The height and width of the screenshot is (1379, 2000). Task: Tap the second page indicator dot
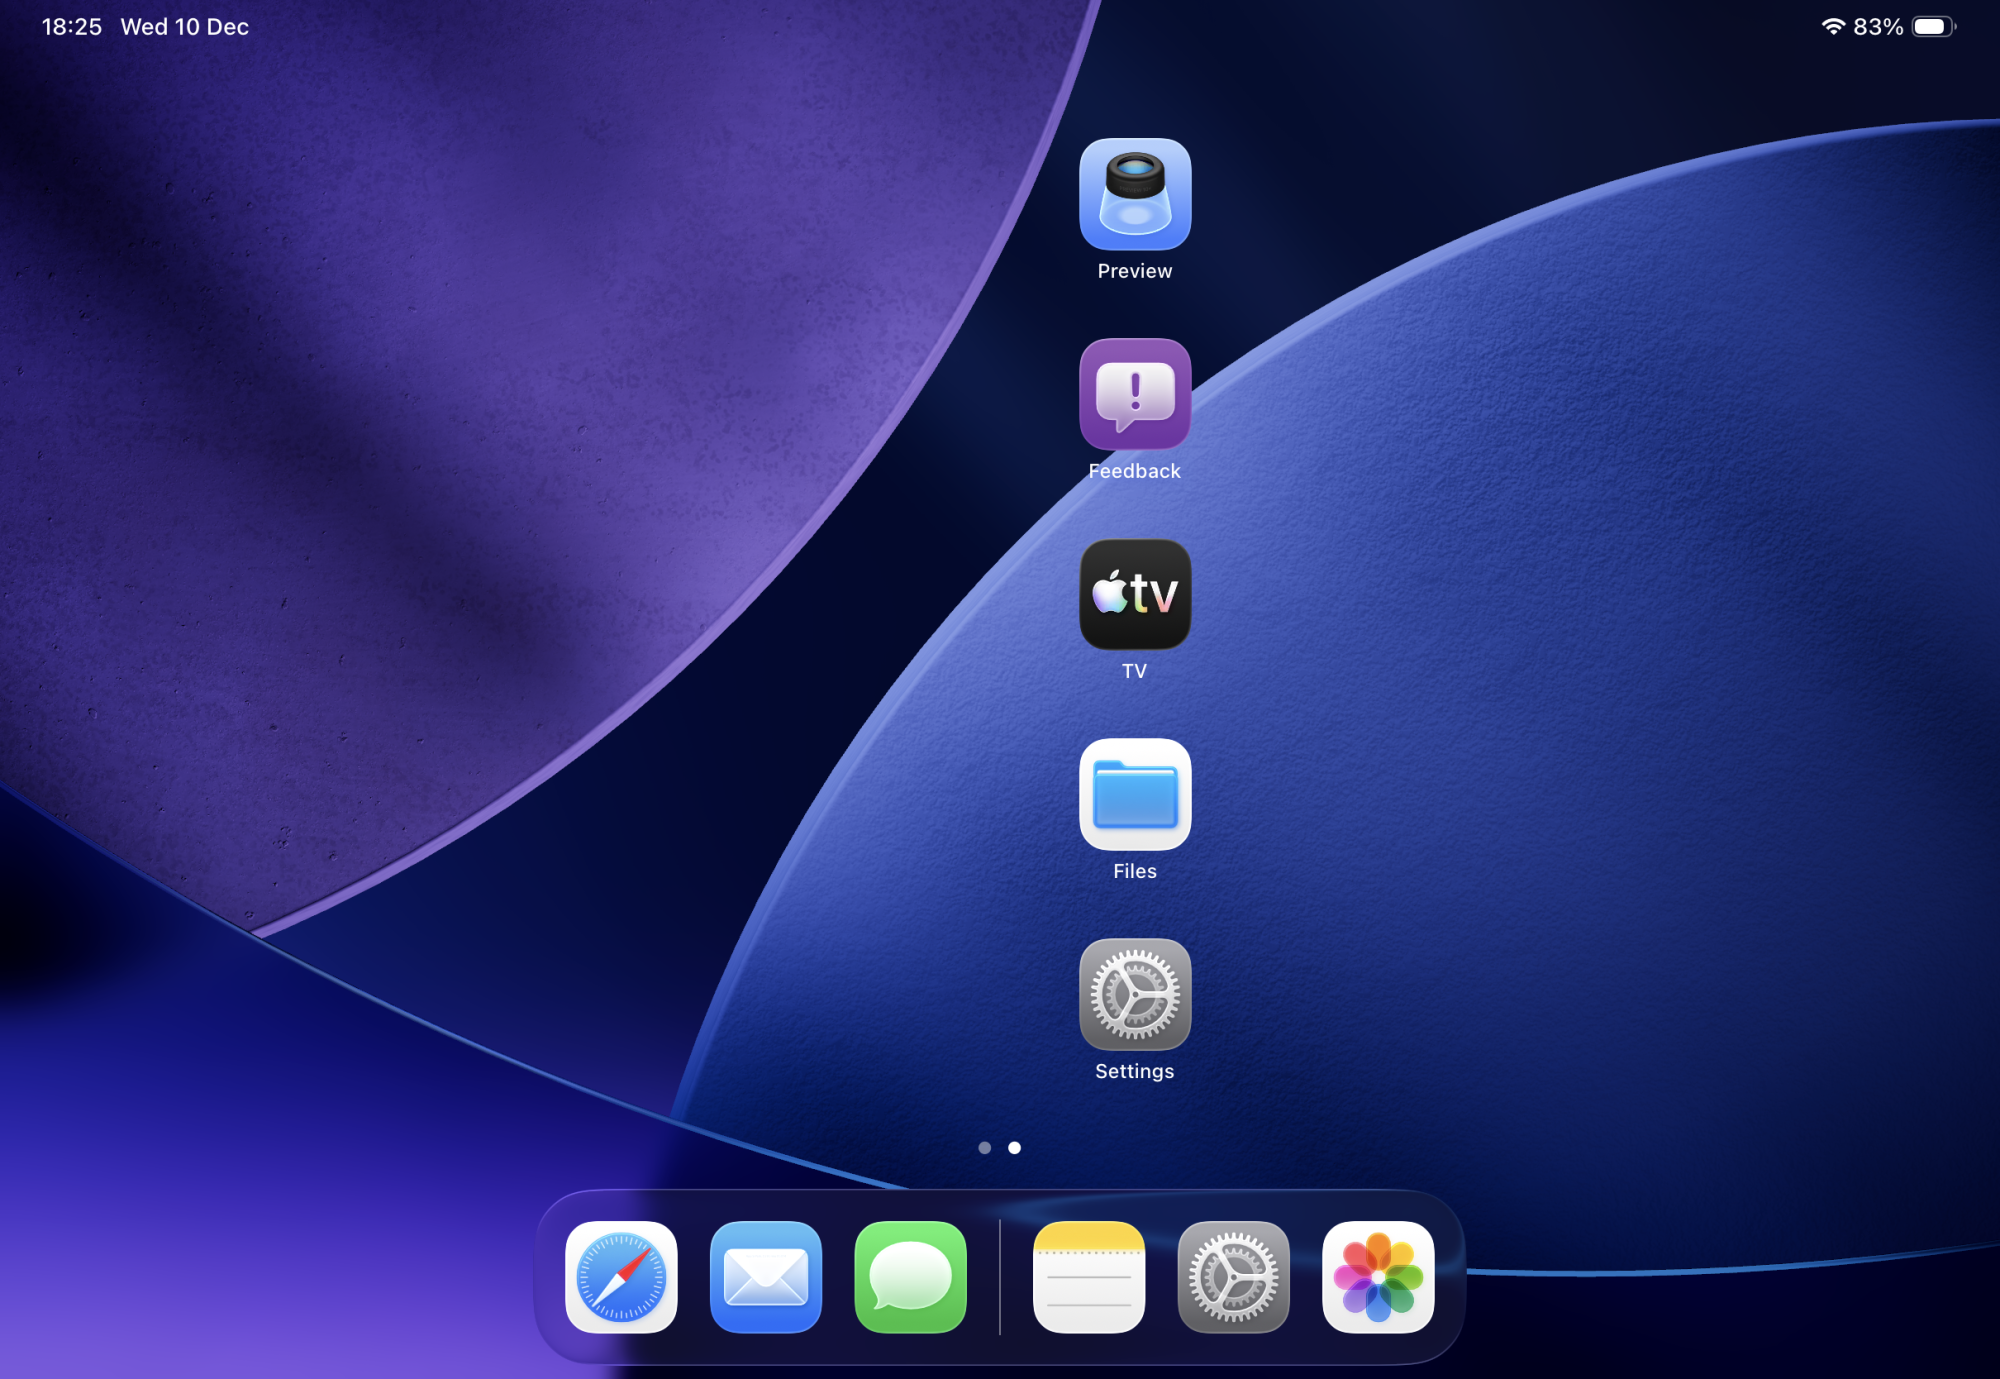click(x=1014, y=1148)
